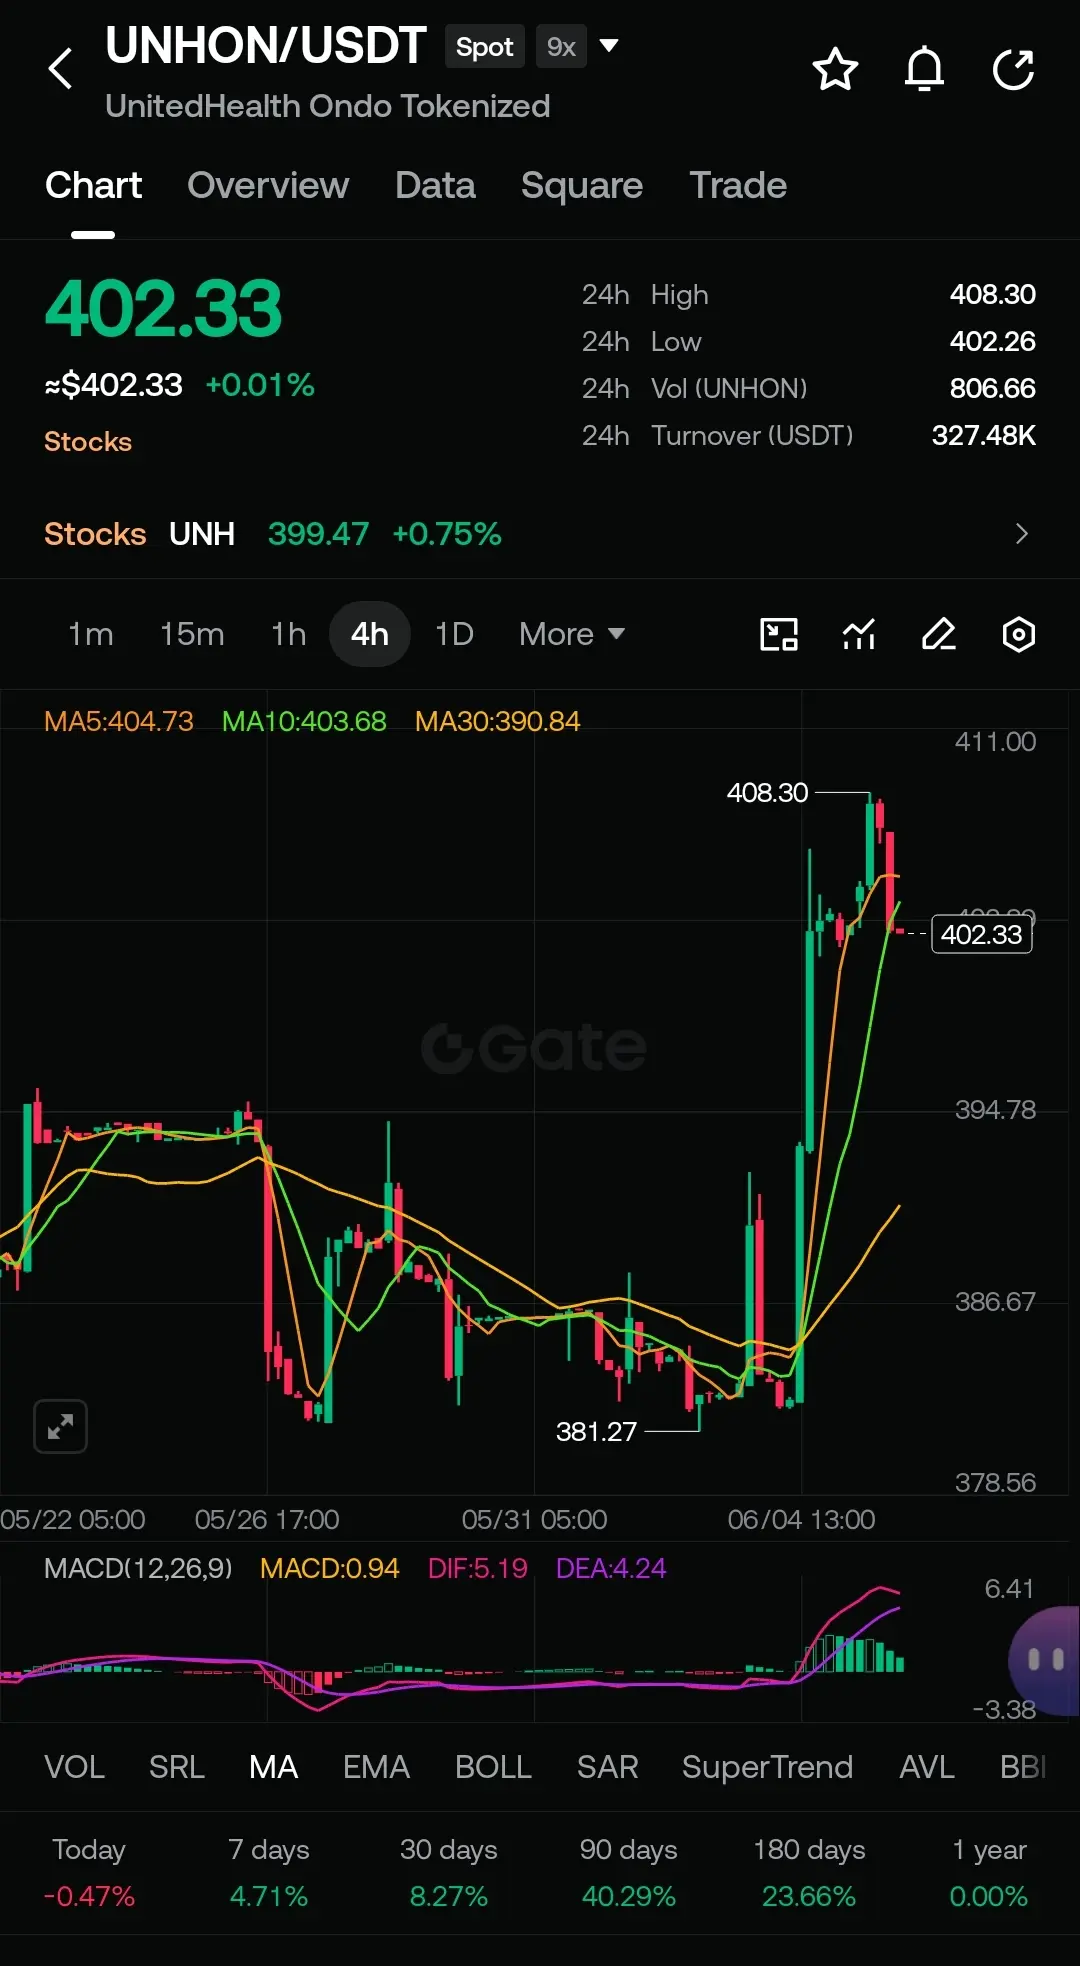Tap the 24h Low value 402.26

[x=992, y=341]
